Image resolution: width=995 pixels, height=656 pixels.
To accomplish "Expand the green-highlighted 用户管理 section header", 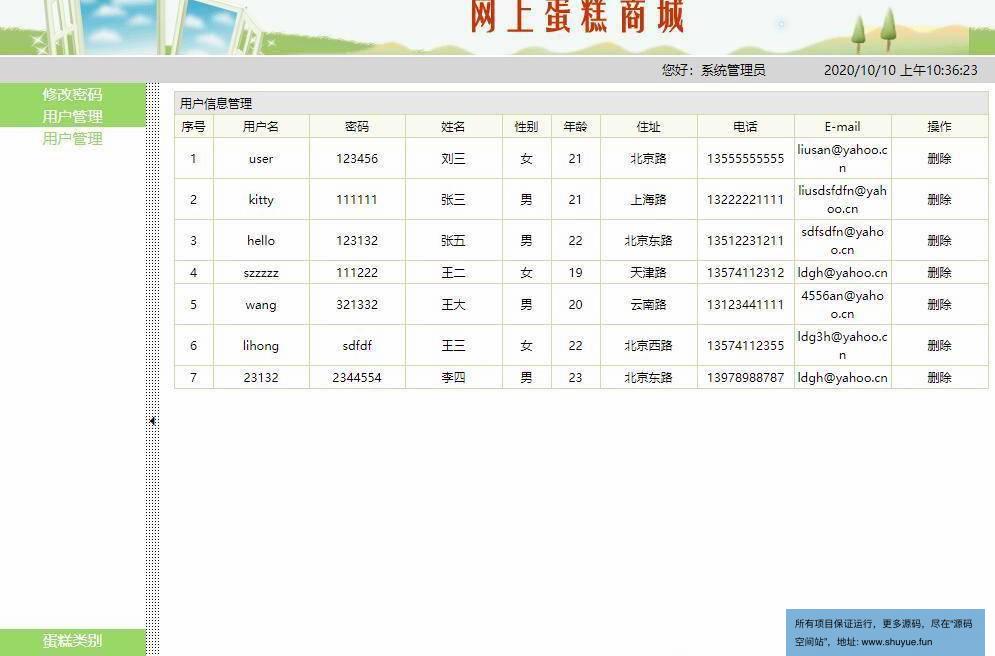I will click(x=72, y=116).
